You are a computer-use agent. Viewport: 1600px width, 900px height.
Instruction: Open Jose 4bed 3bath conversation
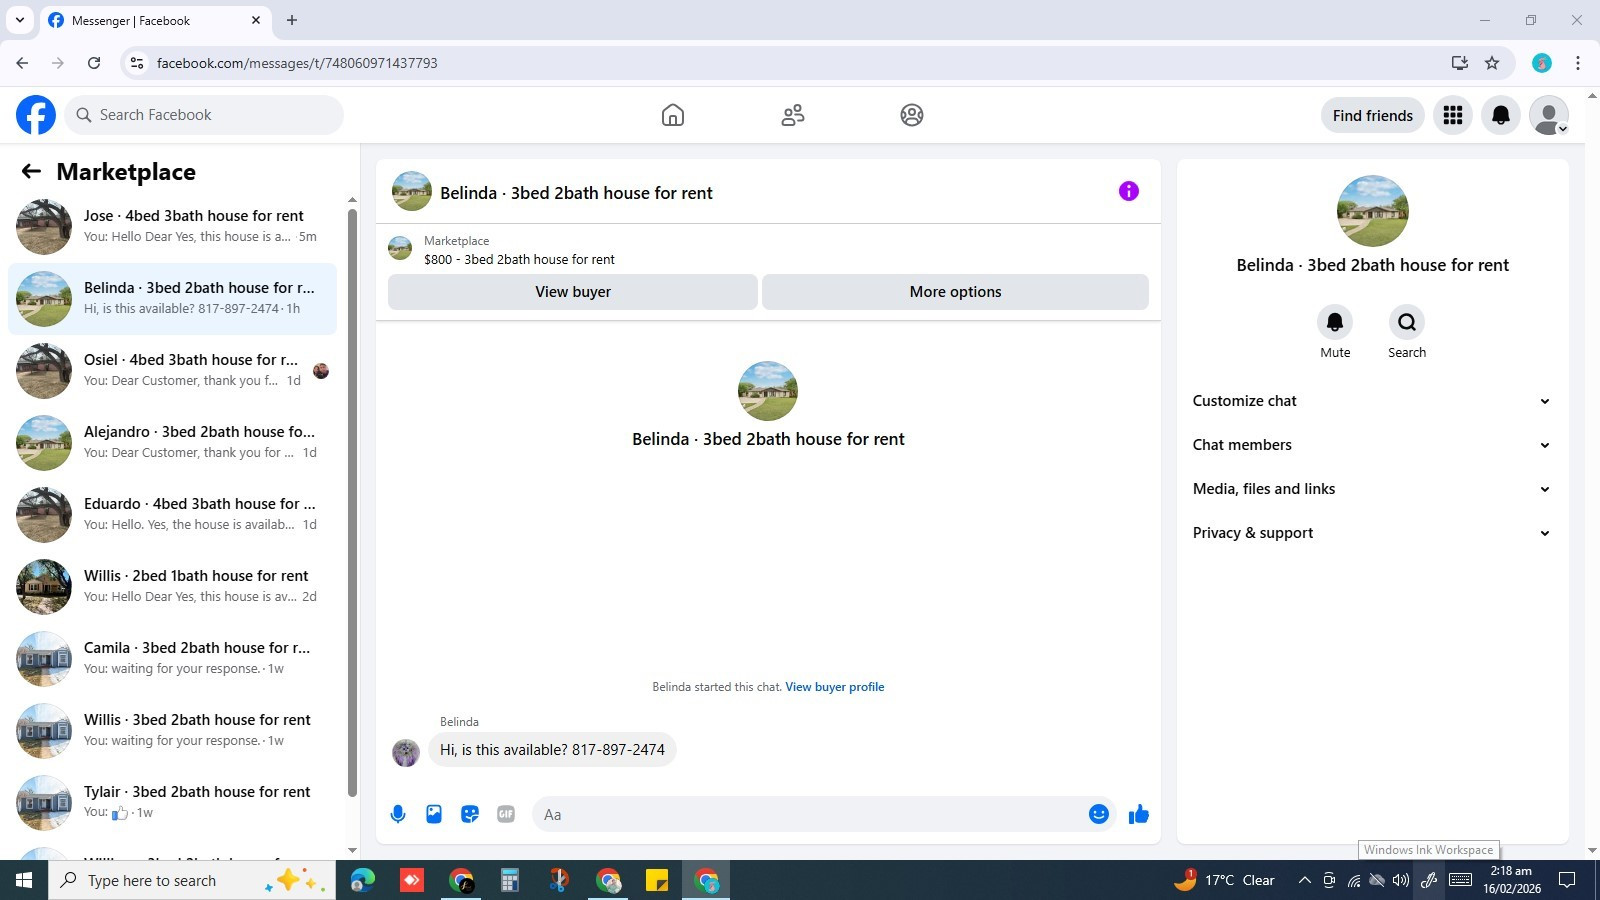click(172, 226)
